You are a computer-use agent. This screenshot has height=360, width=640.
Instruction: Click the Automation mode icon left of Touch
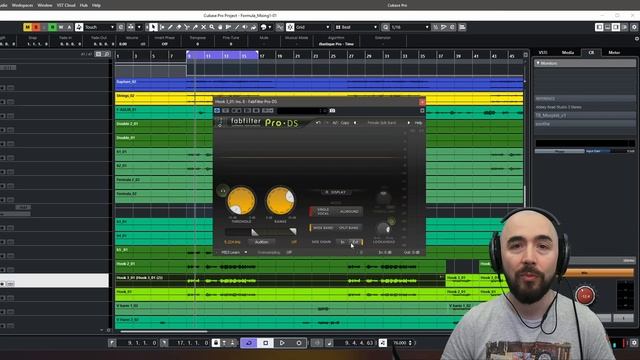[79, 27]
